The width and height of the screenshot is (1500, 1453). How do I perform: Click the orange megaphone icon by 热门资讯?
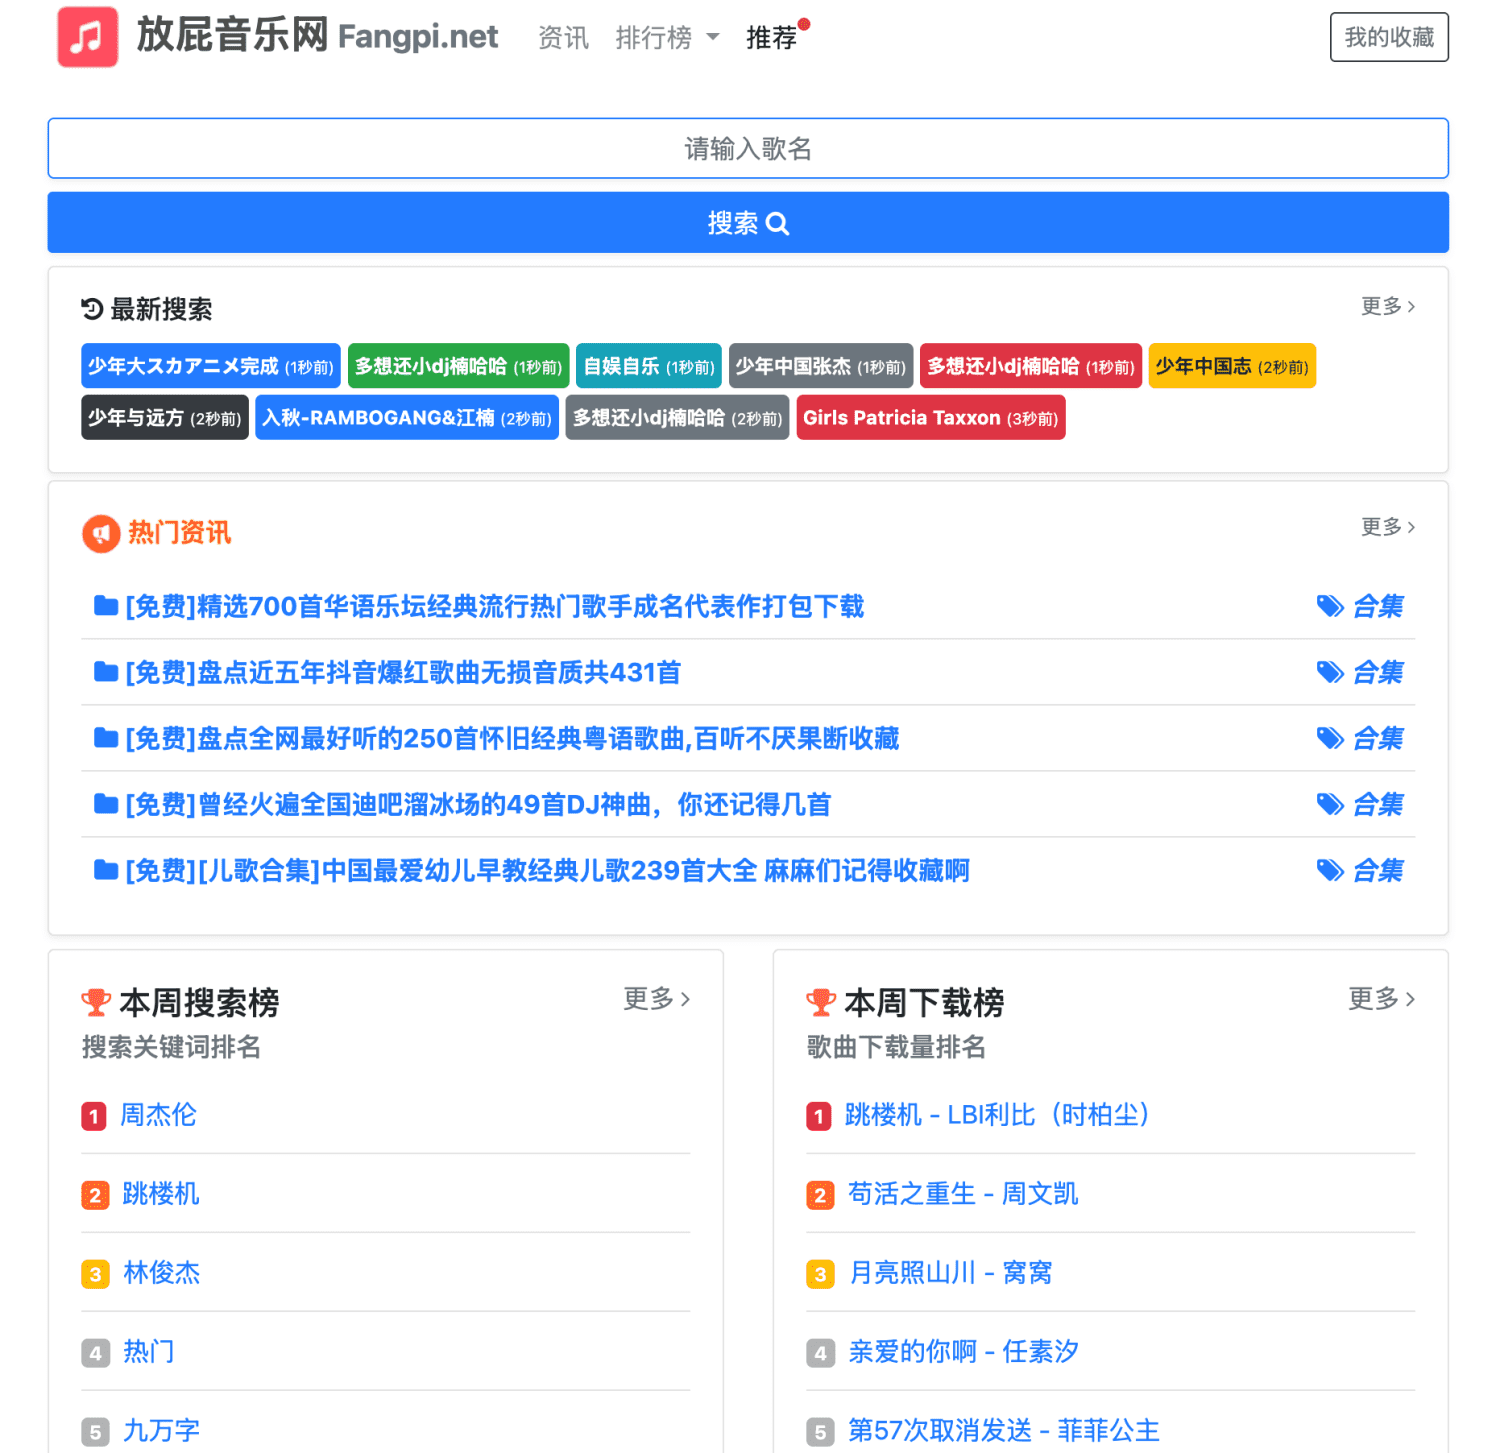(x=101, y=533)
